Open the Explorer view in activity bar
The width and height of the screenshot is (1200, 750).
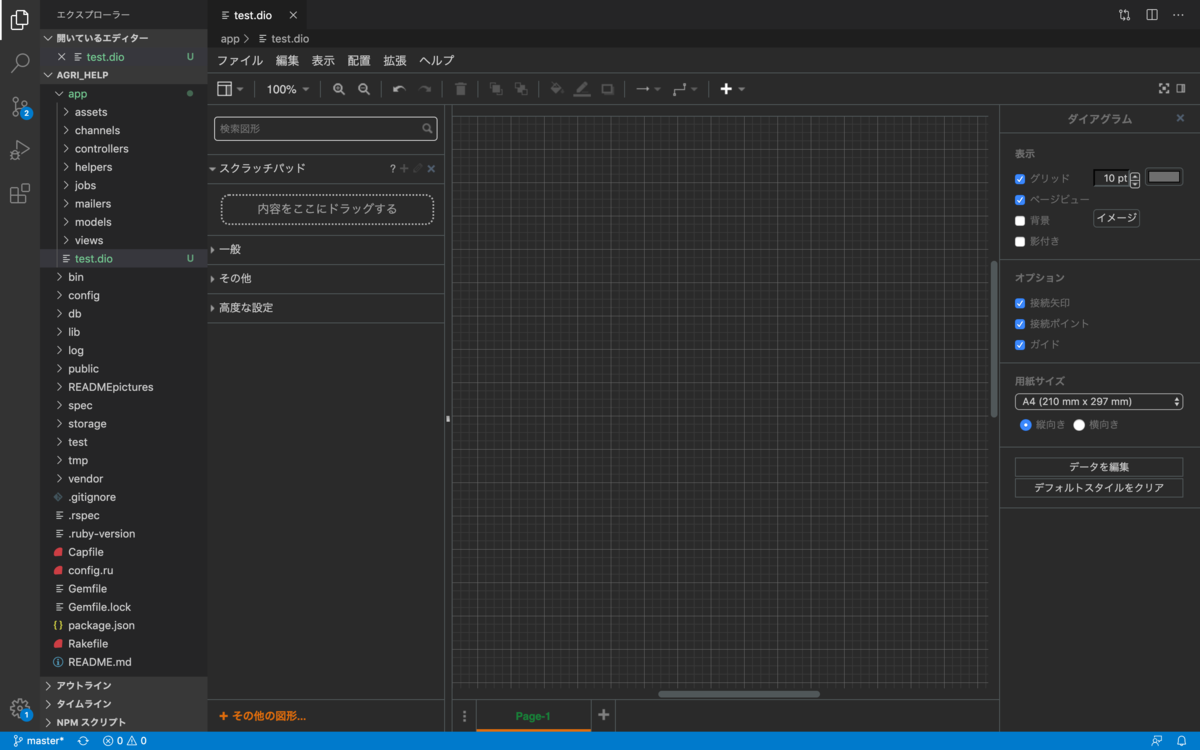[x=20, y=19]
